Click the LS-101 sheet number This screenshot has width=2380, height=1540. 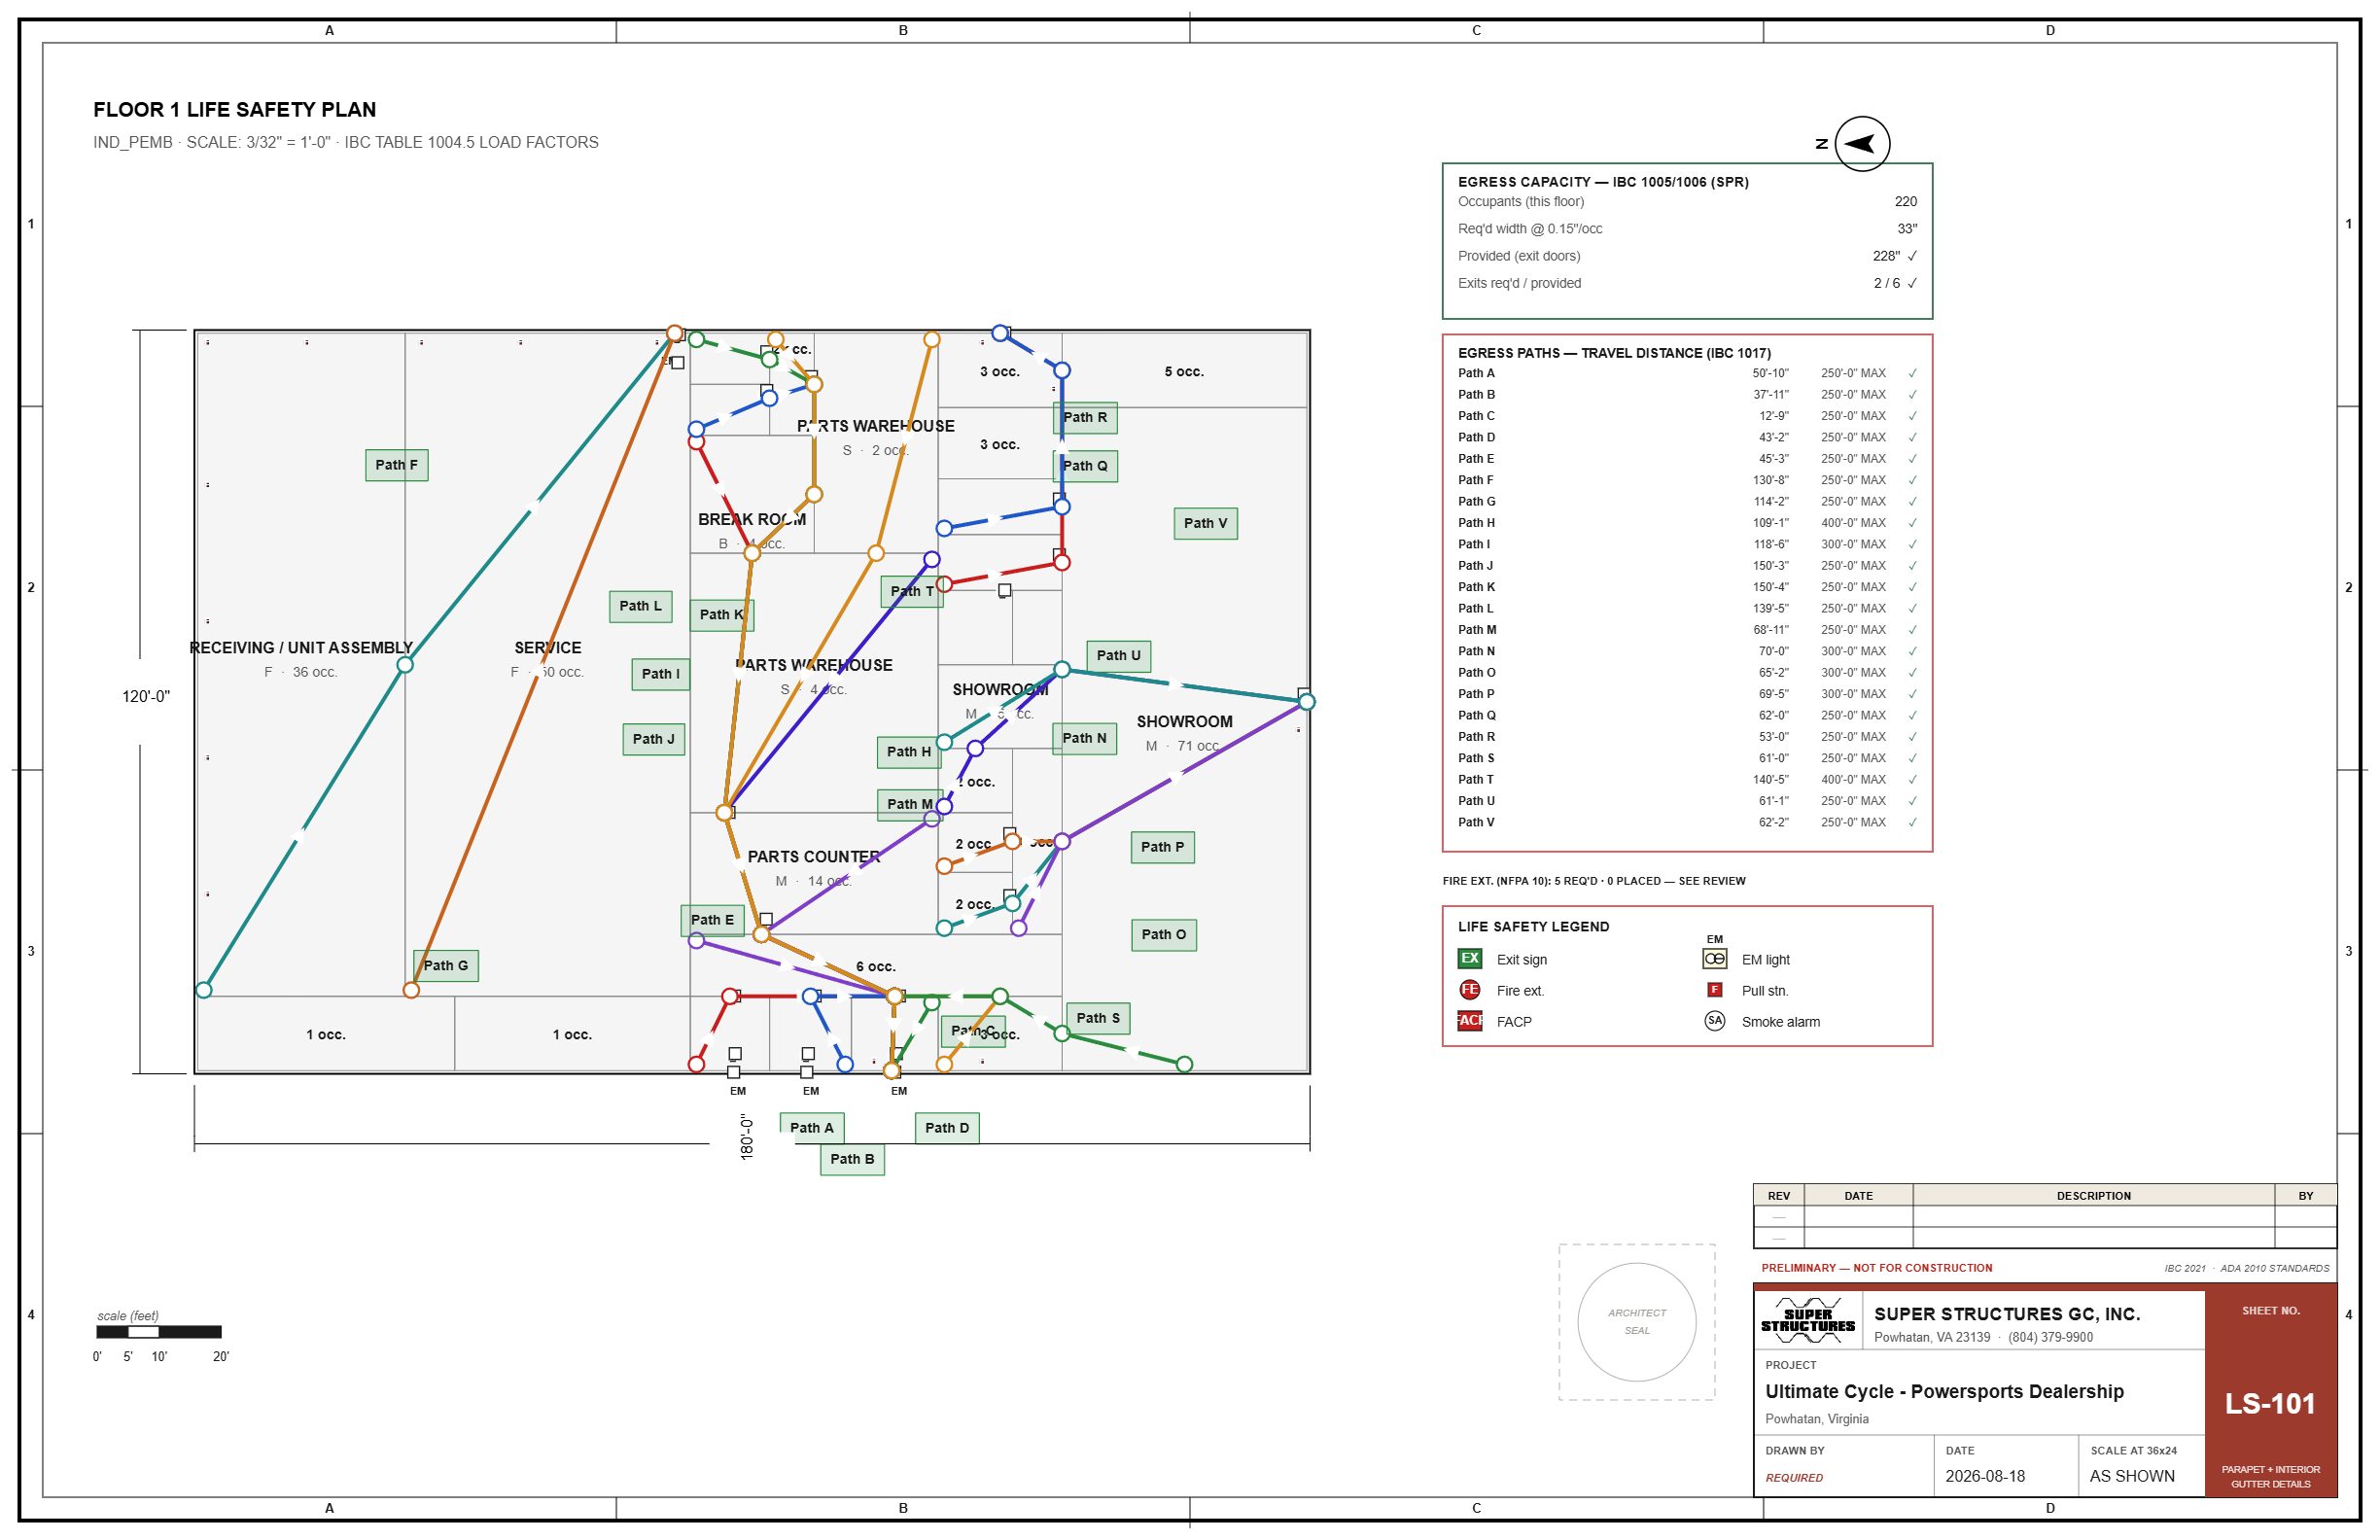(x=2270, y=1404)
